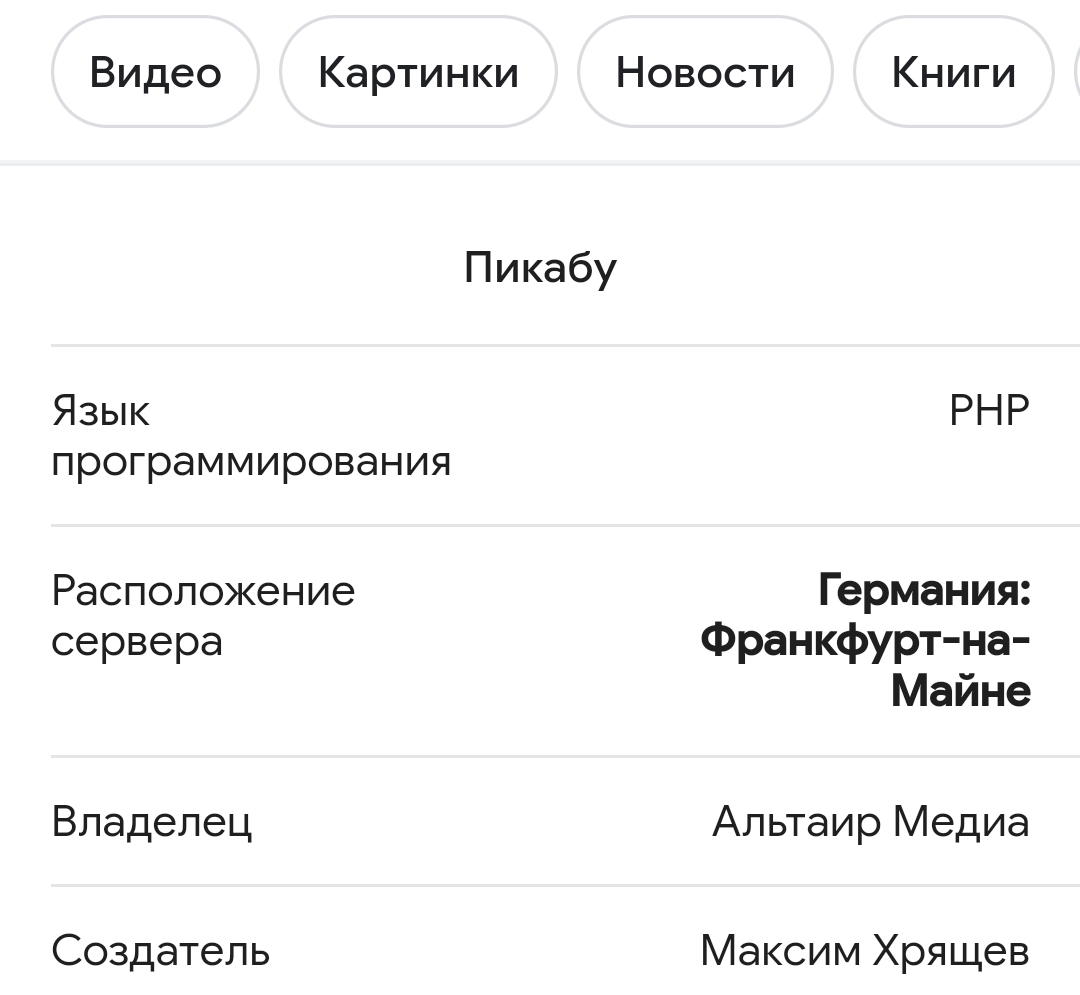Viewport: 1080px width, 995px height.
Task: Tap the word сервера
Action: click(x=137, y=641)
